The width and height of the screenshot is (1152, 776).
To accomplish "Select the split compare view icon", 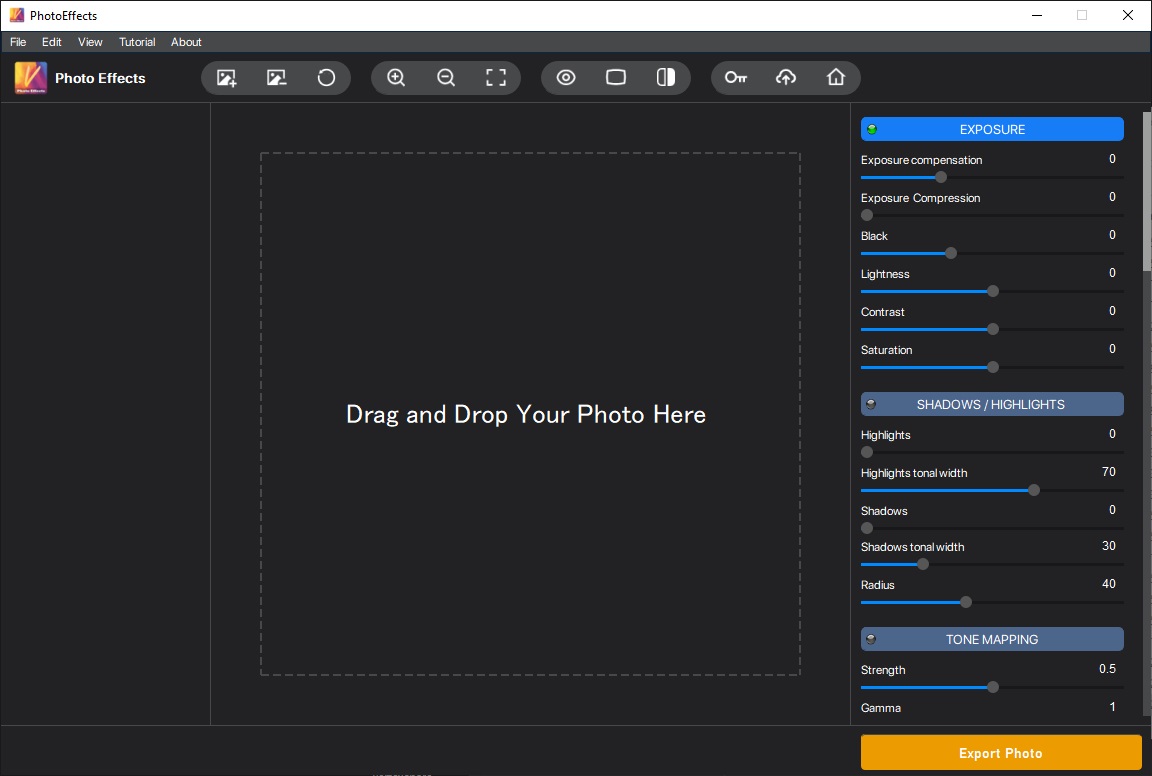I will (x=666, y=77).
